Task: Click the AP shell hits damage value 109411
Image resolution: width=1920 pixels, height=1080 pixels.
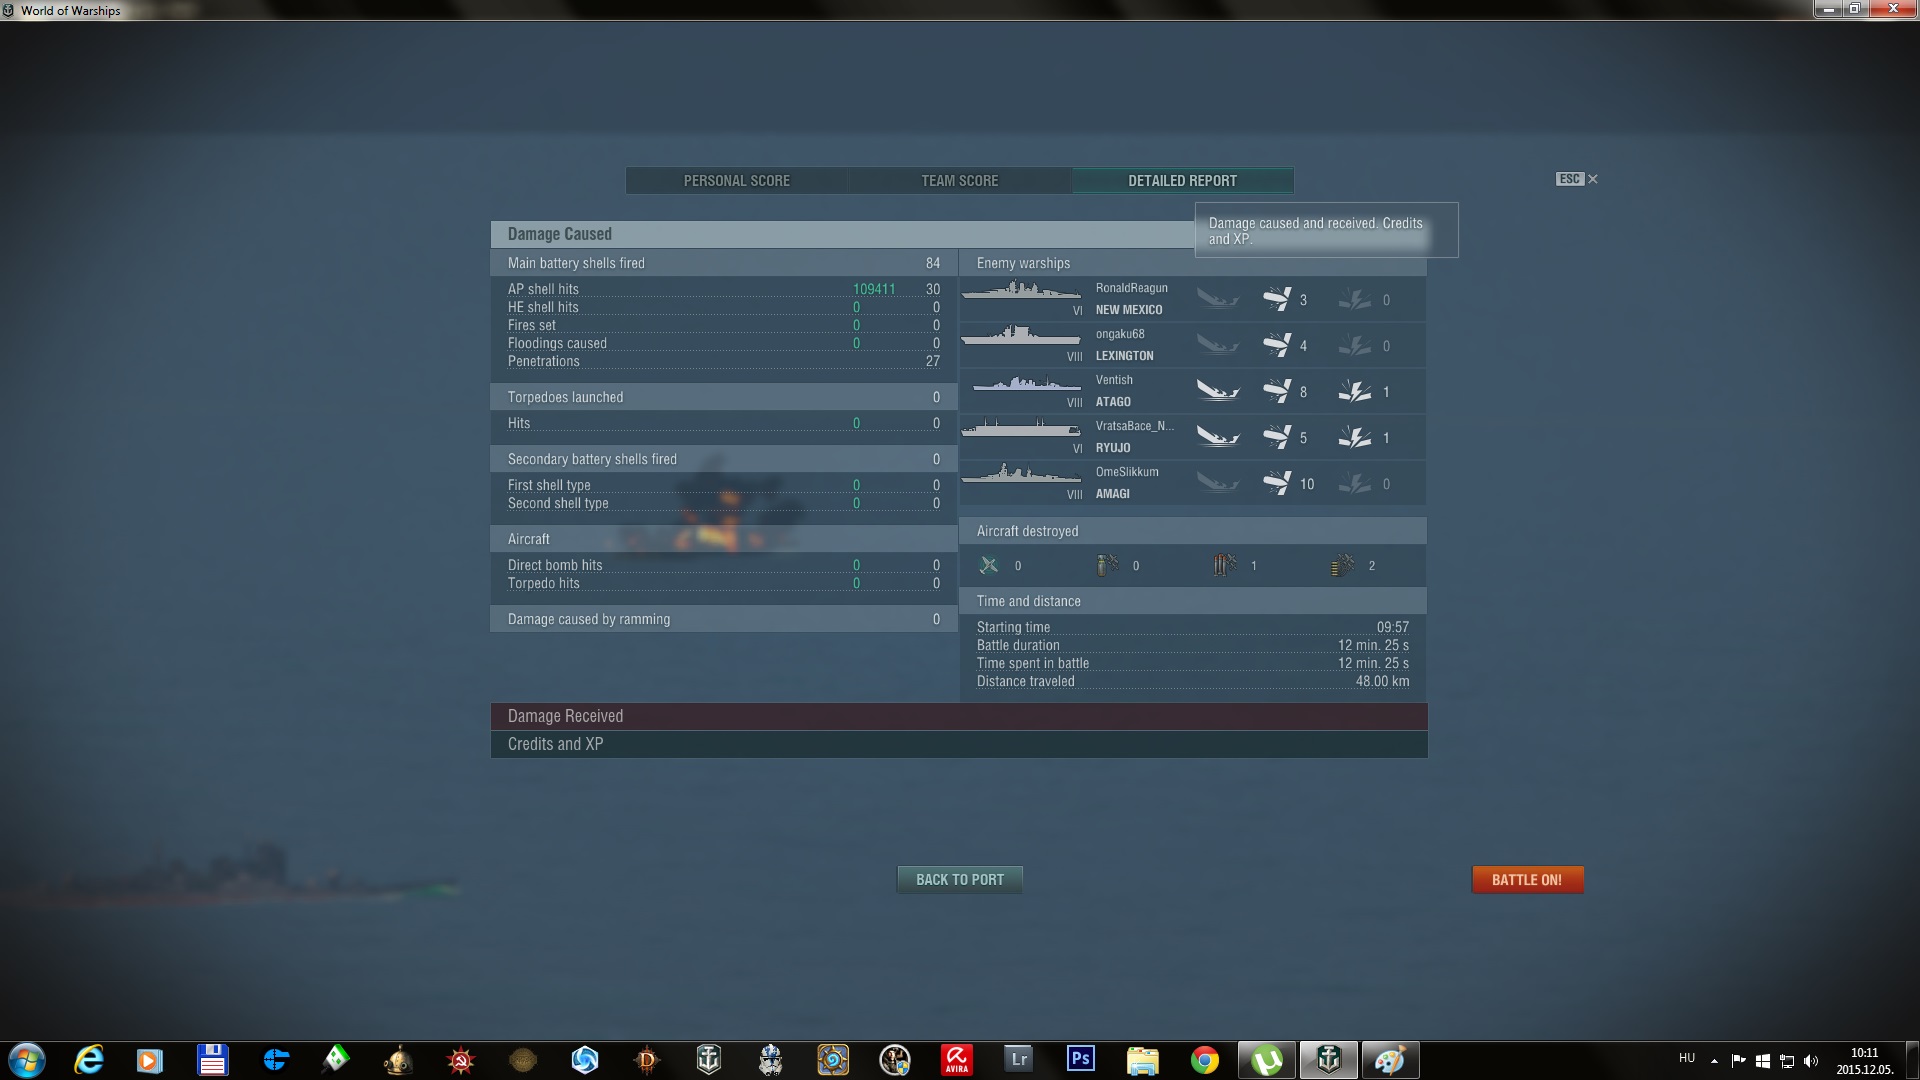Action: tap(874, 289)
